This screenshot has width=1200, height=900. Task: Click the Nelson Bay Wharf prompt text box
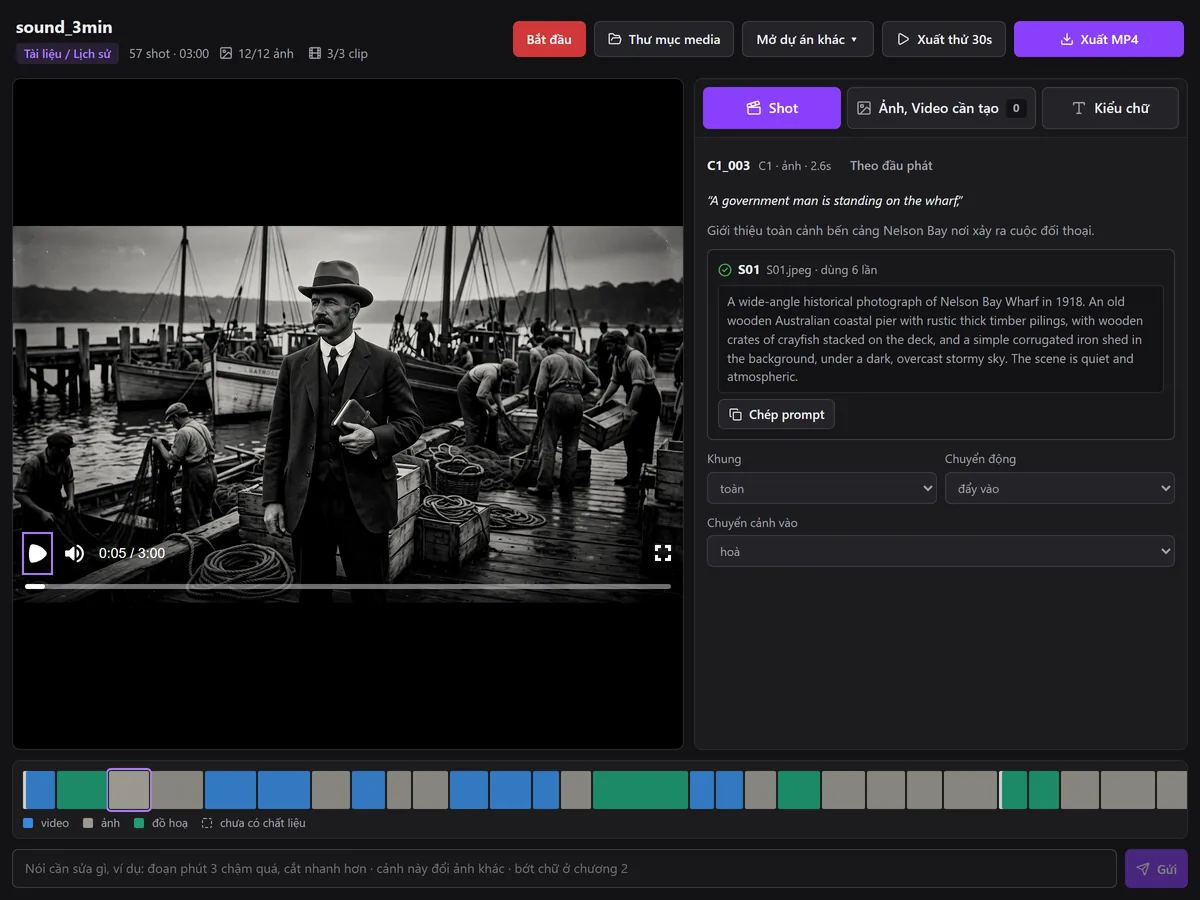click(x=941, y=339)
